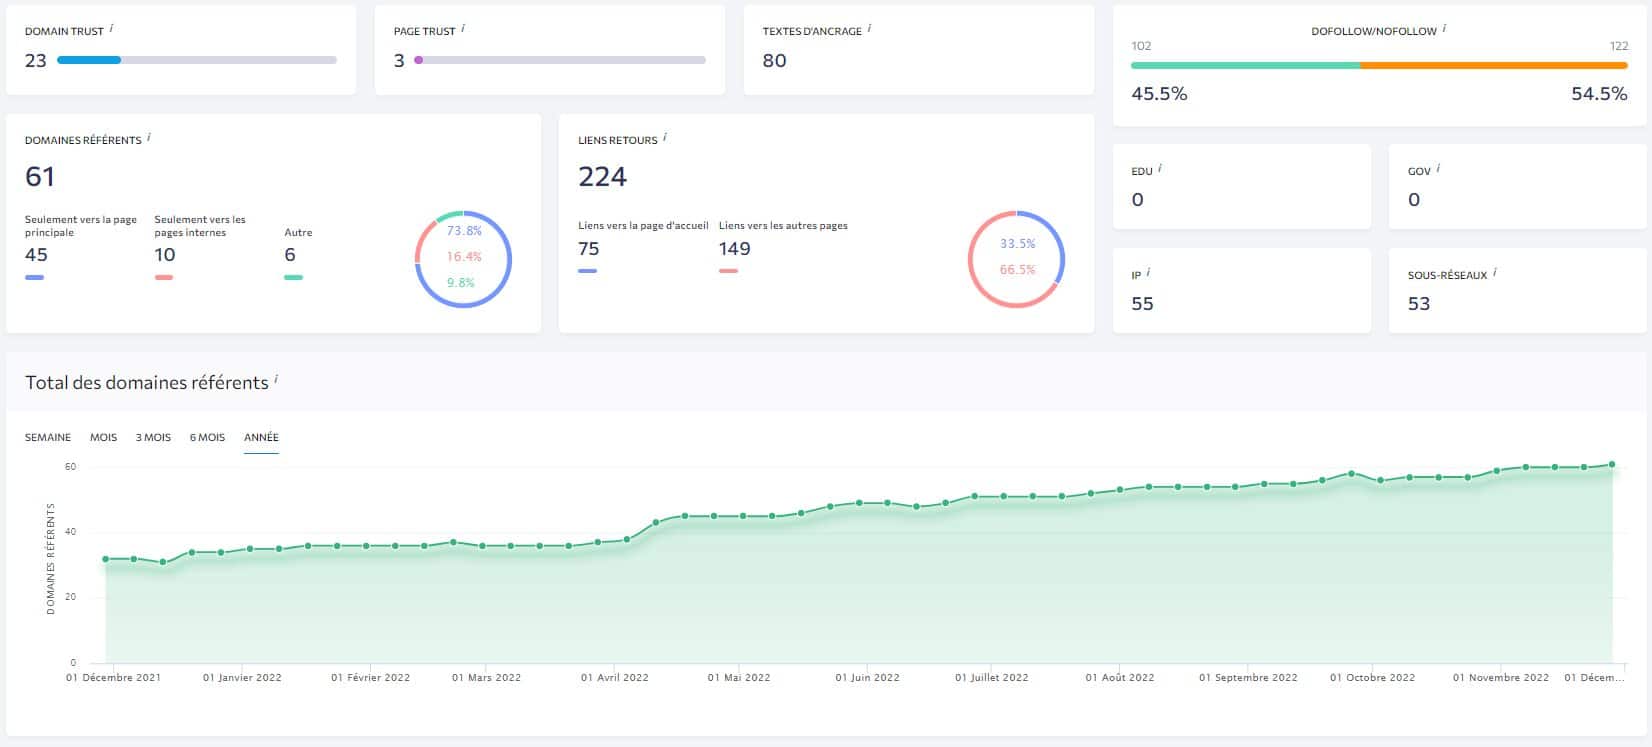Switch chart to 6 Mois
This screenshot has height=747, width=1652.
(207, 437)
